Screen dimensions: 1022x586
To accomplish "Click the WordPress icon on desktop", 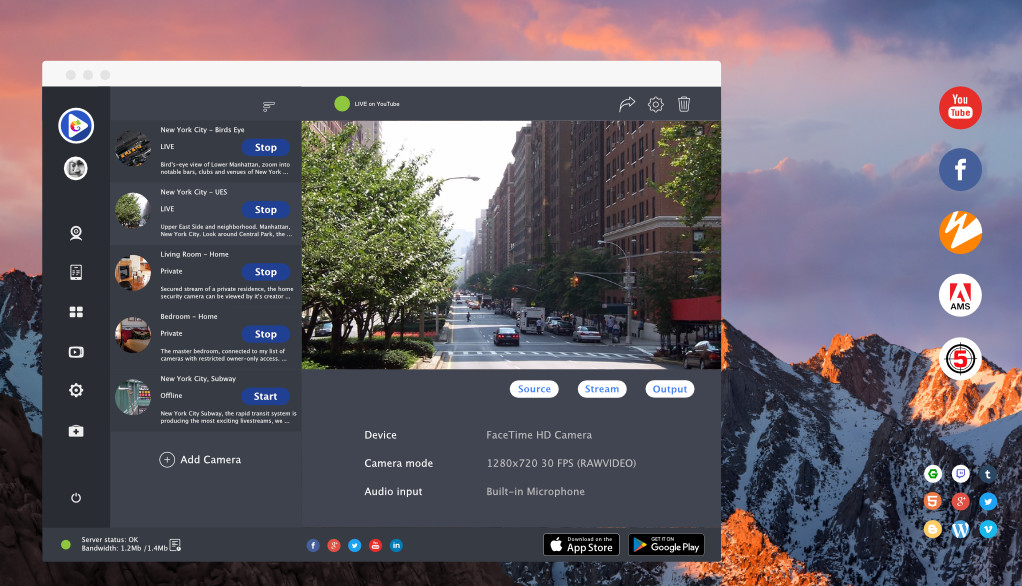I will [960, 529].
